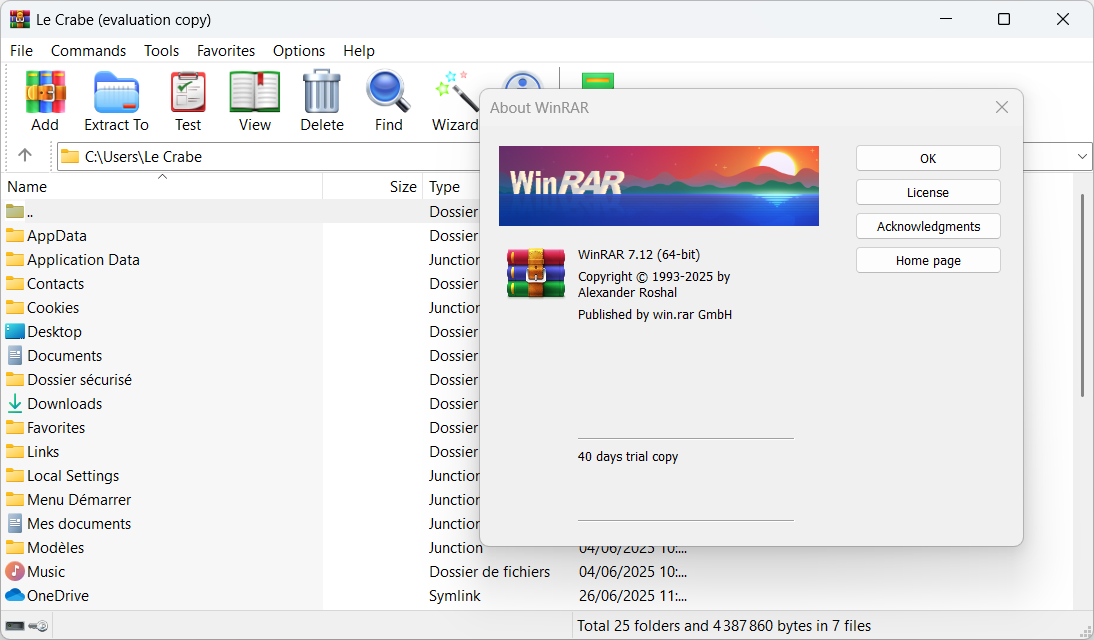
Task: Confirm the About dialog with OK
Action: pyautogui.click(x=928, y=158)
